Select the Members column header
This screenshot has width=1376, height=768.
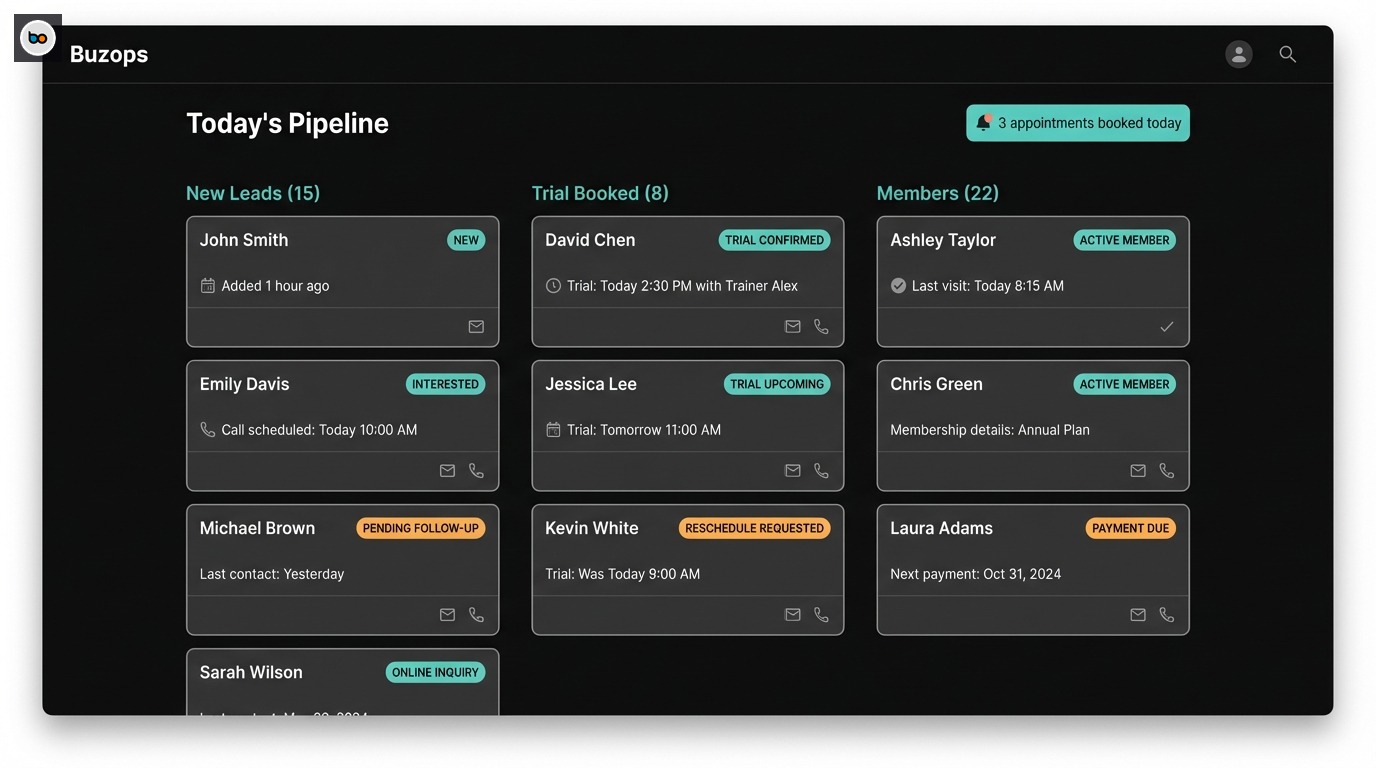(938, 192)
